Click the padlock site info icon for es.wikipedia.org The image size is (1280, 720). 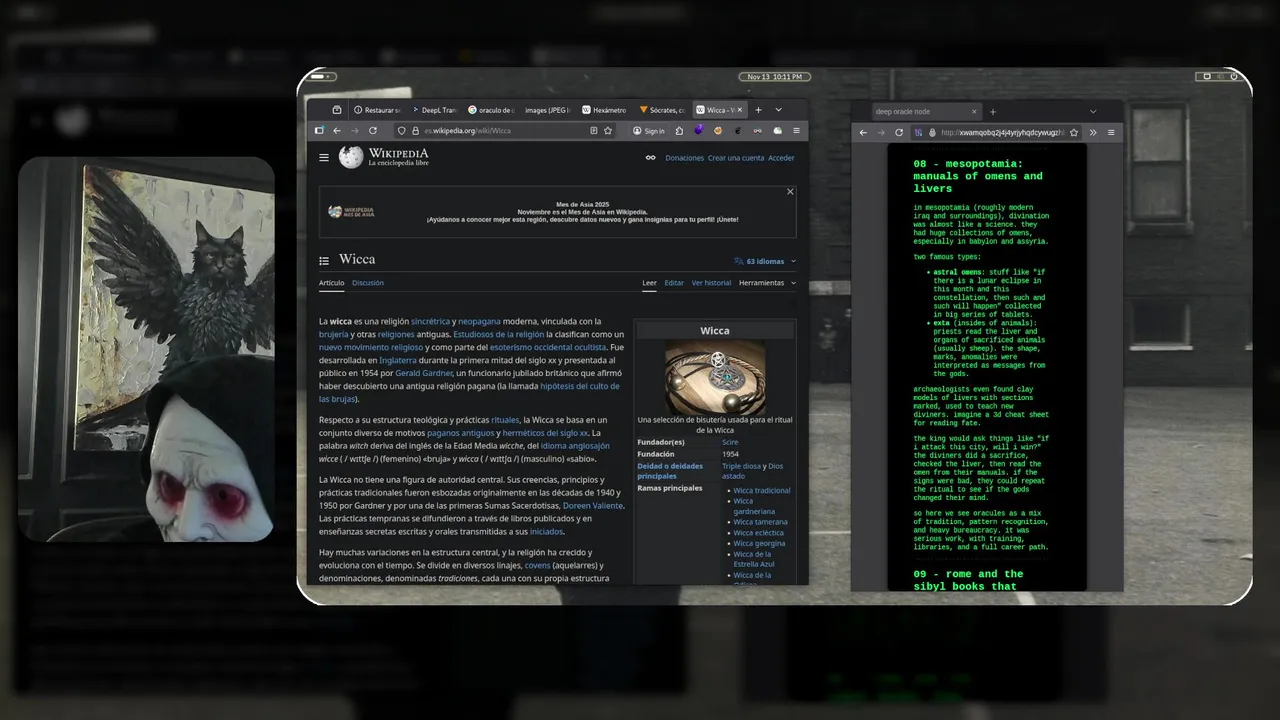pyautogui.click(x=416, y=131)
